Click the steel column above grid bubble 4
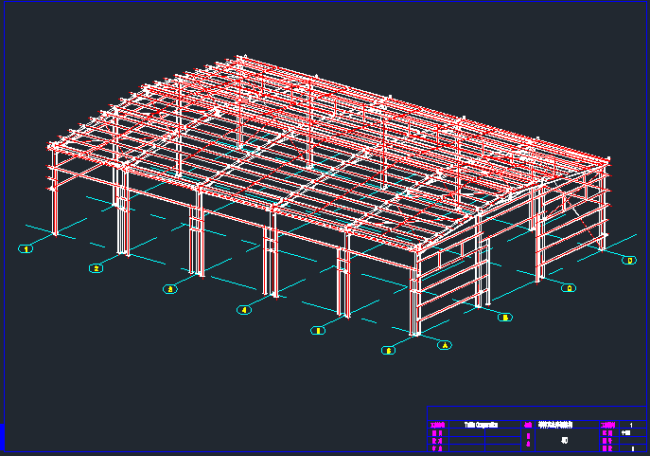This screenshot has width=650, height=456. (271, 262)
